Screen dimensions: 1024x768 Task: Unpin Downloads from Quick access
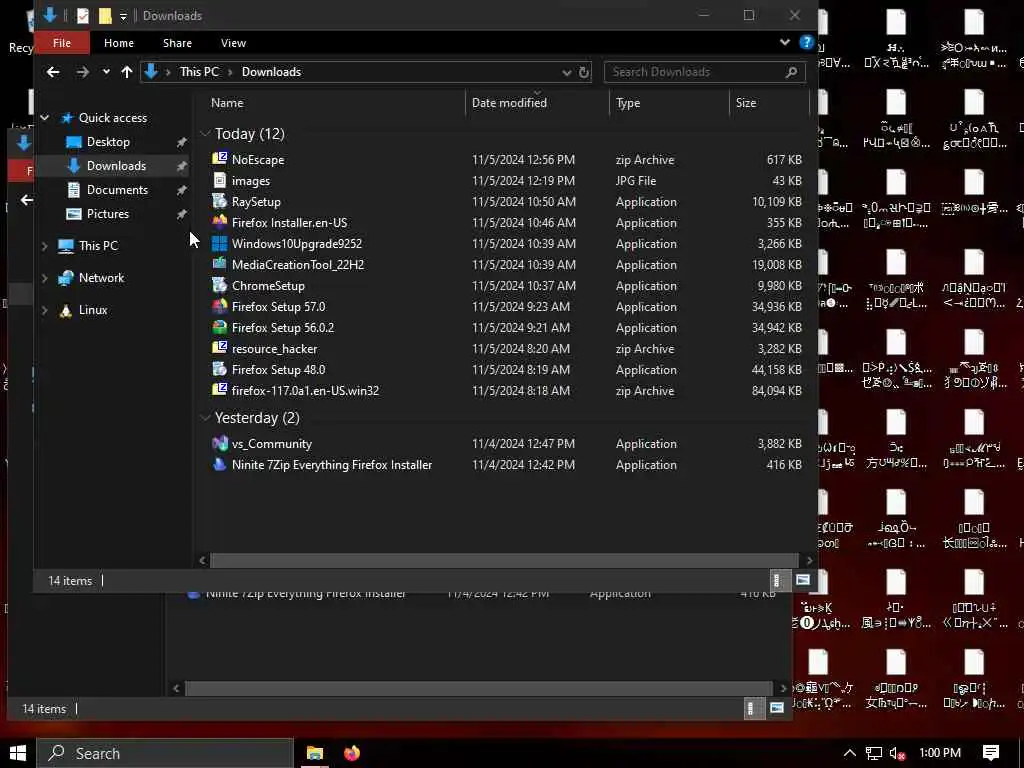182,166
